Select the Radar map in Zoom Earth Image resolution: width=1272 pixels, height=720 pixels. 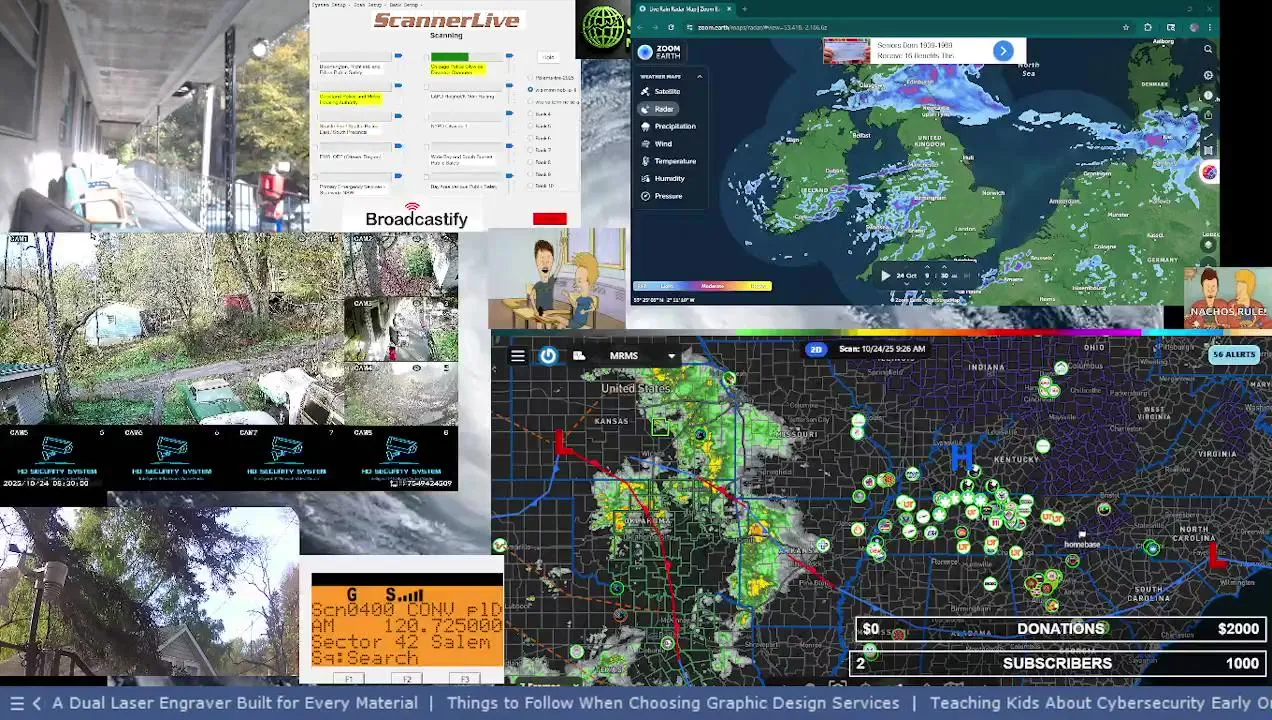point(658,109)
